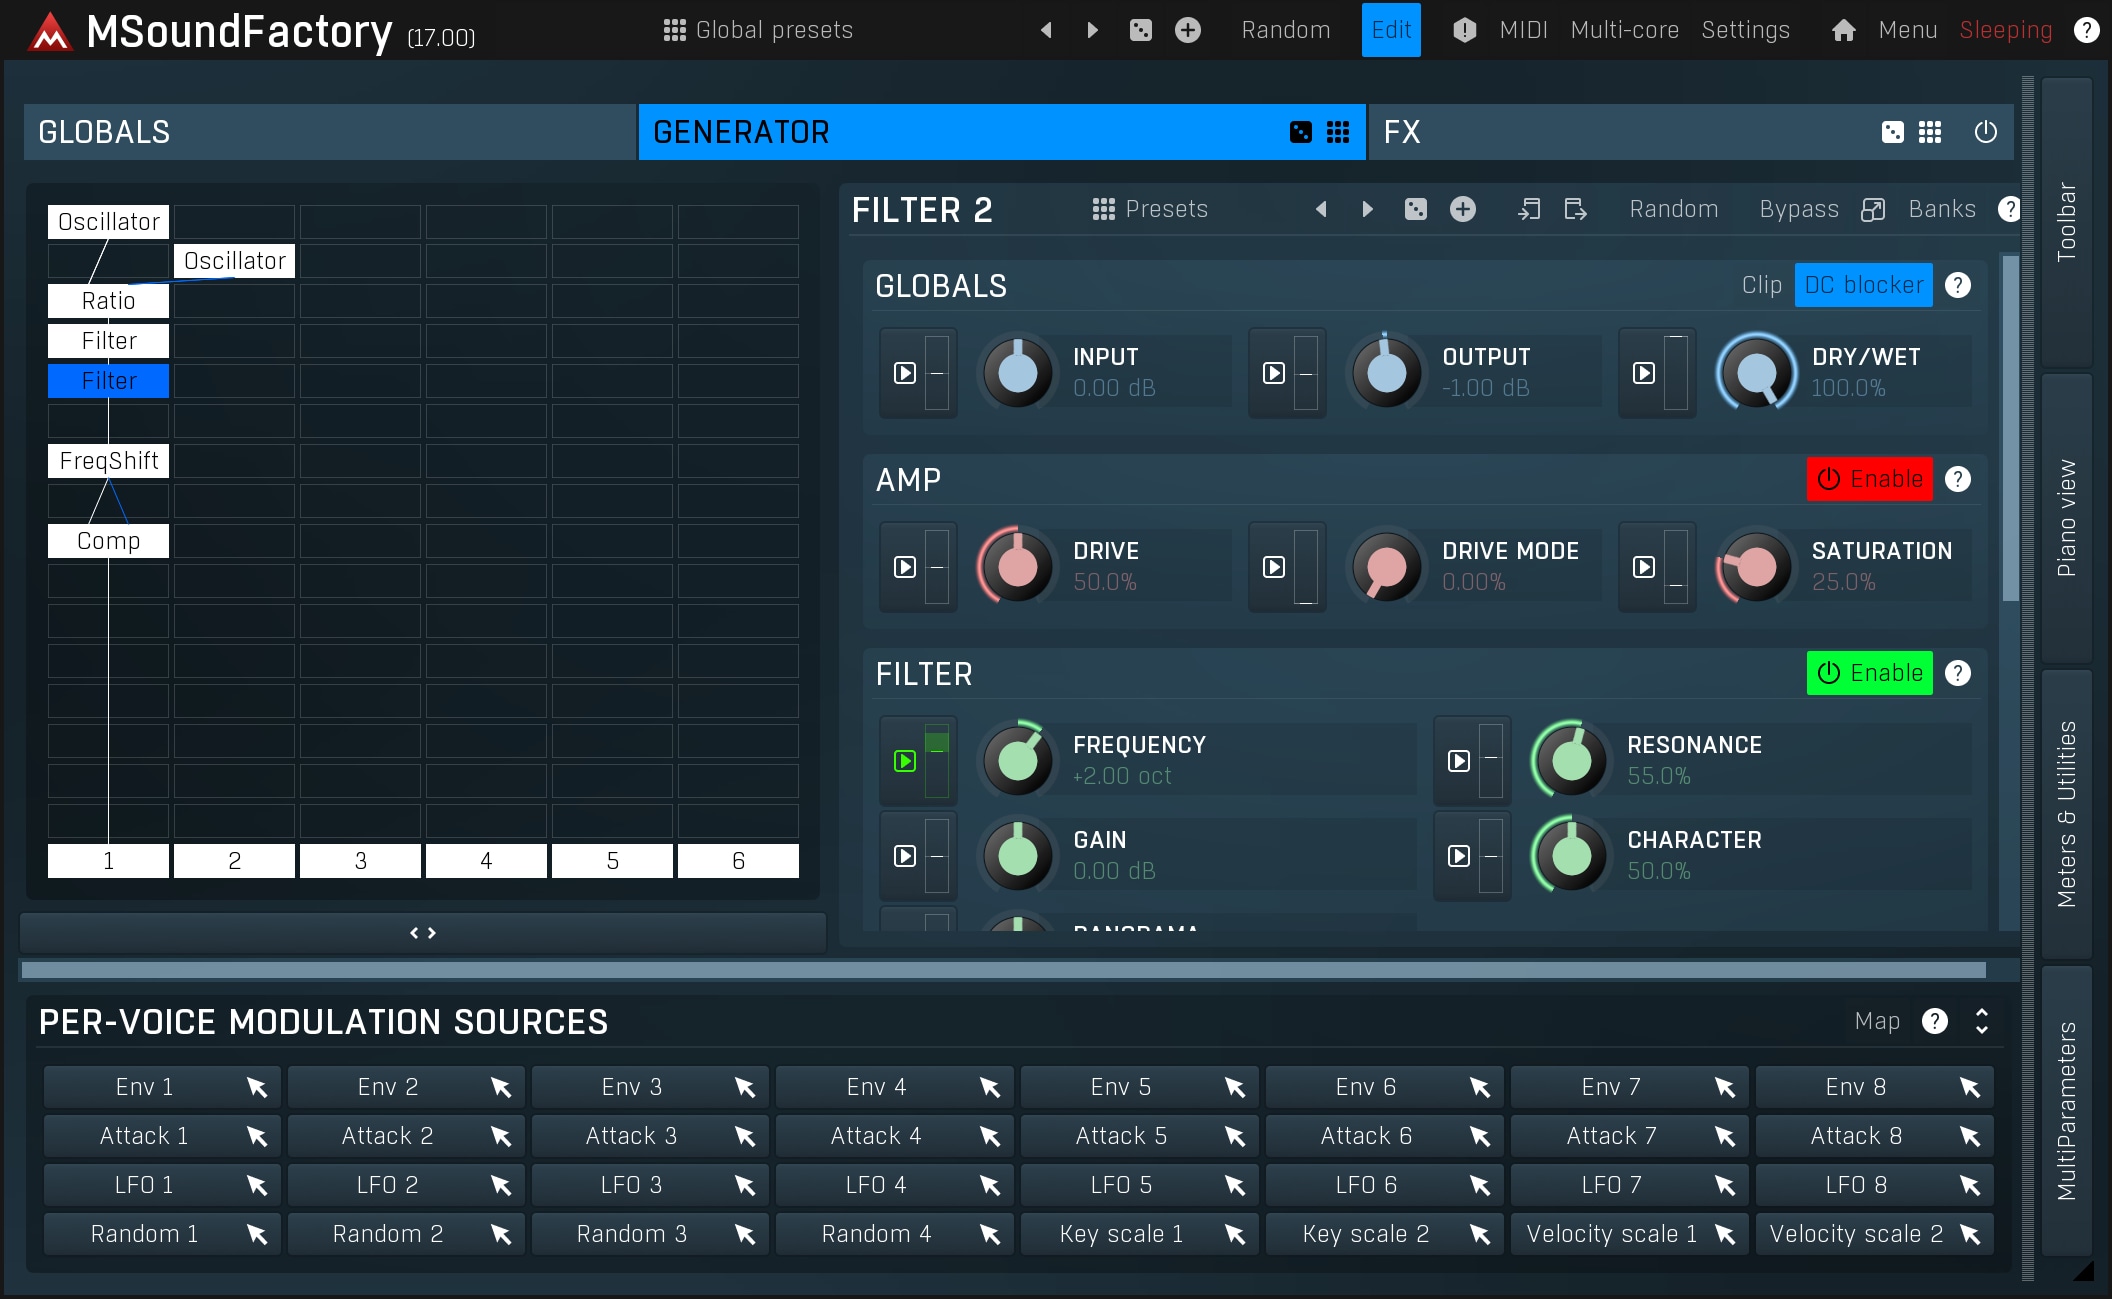2112x1299 pixels.
Task: Click the Resonance knob
Action: click(1570, 761)
